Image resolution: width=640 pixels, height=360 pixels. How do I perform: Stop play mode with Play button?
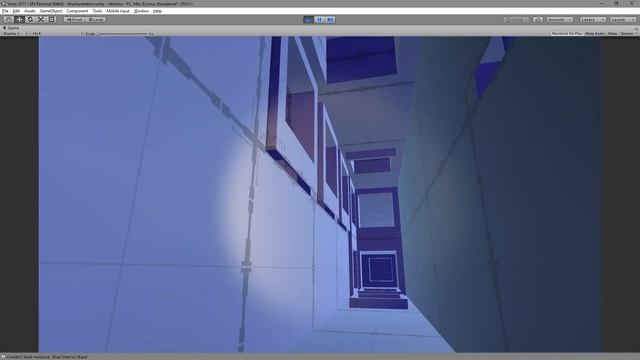click(309, 20)
